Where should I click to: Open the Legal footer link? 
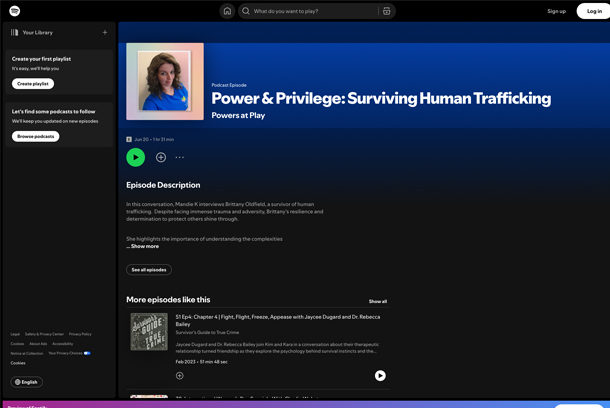click(15, 334)
